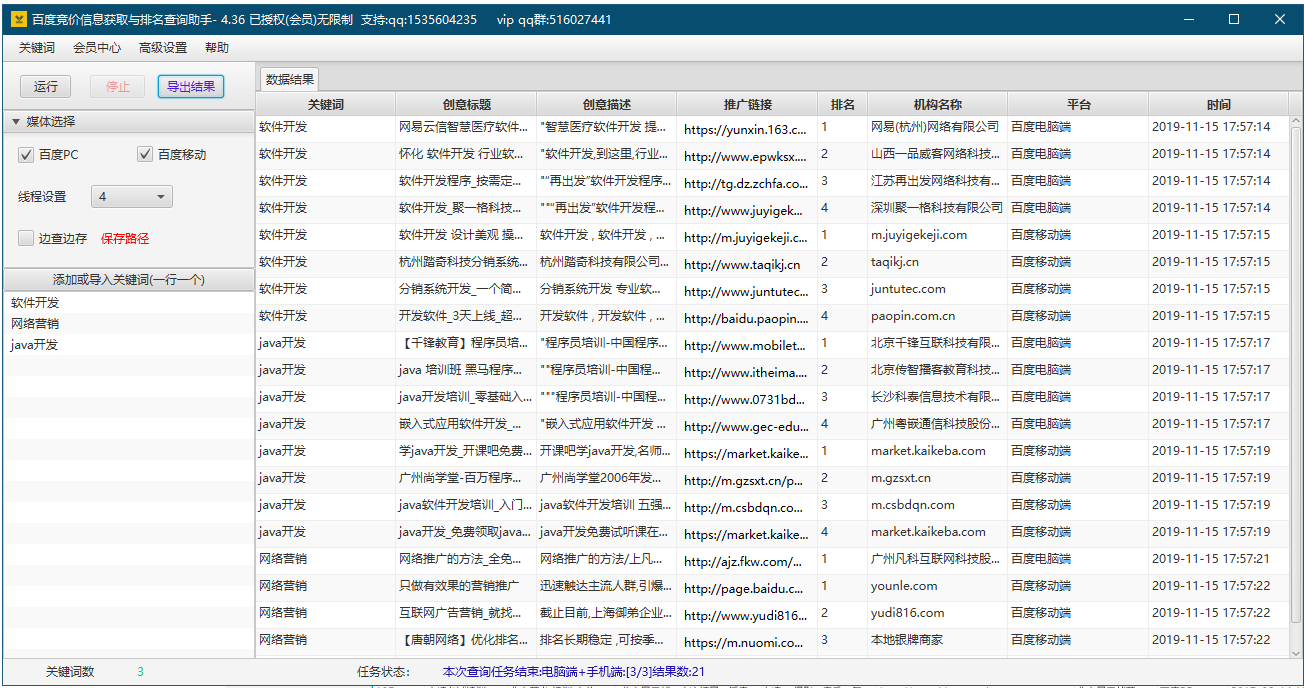Viewport: 1304px width, 688px height.
Task: Enable the 边查边存 checkbox
Action: 27,238
